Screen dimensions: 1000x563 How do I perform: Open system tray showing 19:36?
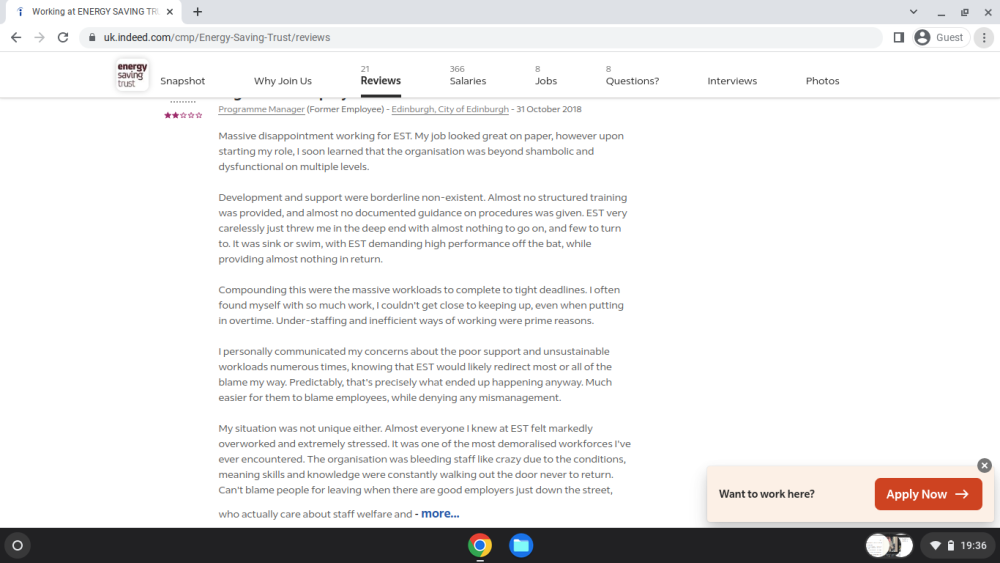point(959,545)
